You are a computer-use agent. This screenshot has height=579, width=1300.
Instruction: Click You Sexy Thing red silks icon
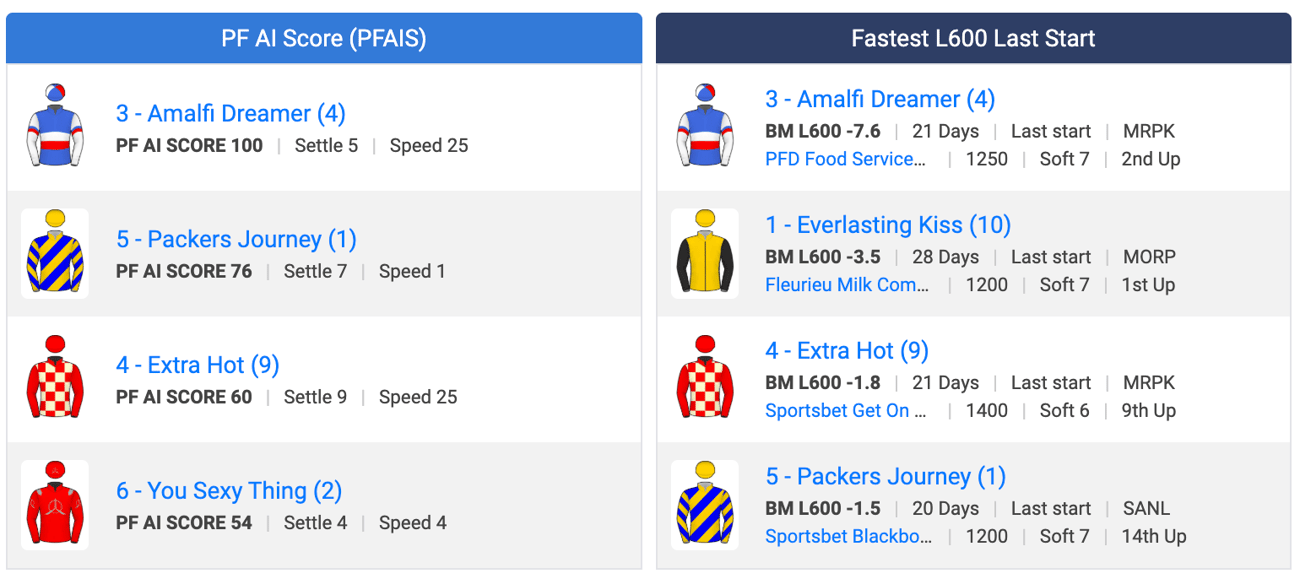pyautogui.click(x=55, y=505)
